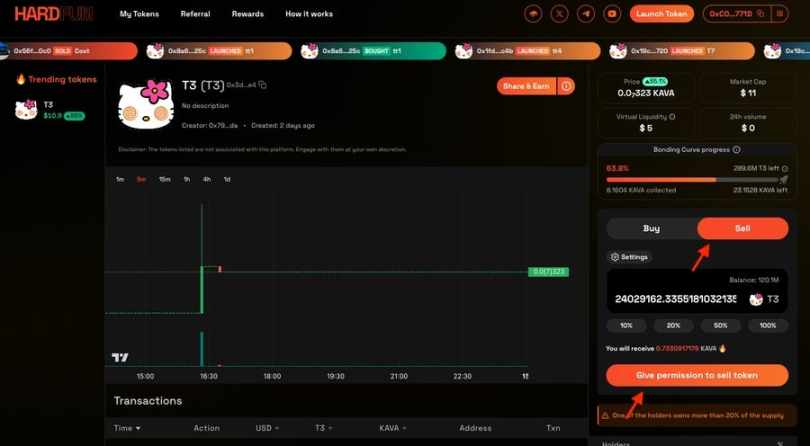Screen dimensions: 810x446
Task: Click the first round social icon before X
Action: (533, 14)
